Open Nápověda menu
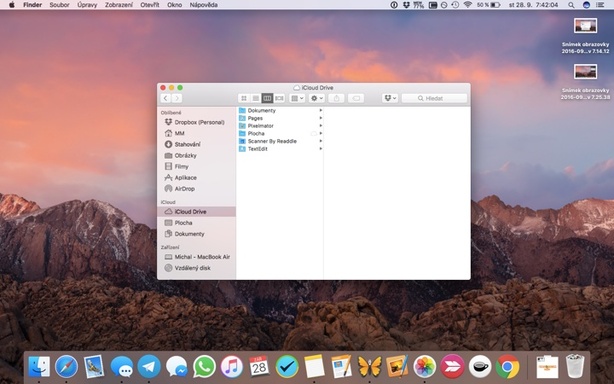Image resolution: width=614 pixels, height=384 pixels. click(x=203, y=5)
